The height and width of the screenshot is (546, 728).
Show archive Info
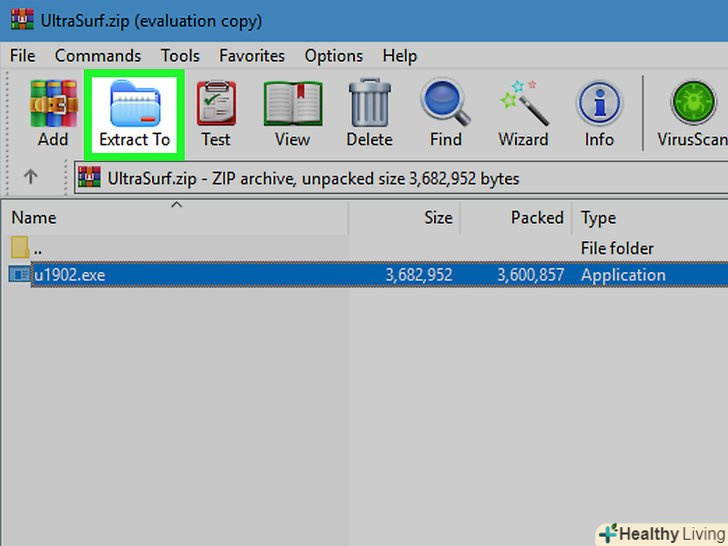tap(599, 103)
